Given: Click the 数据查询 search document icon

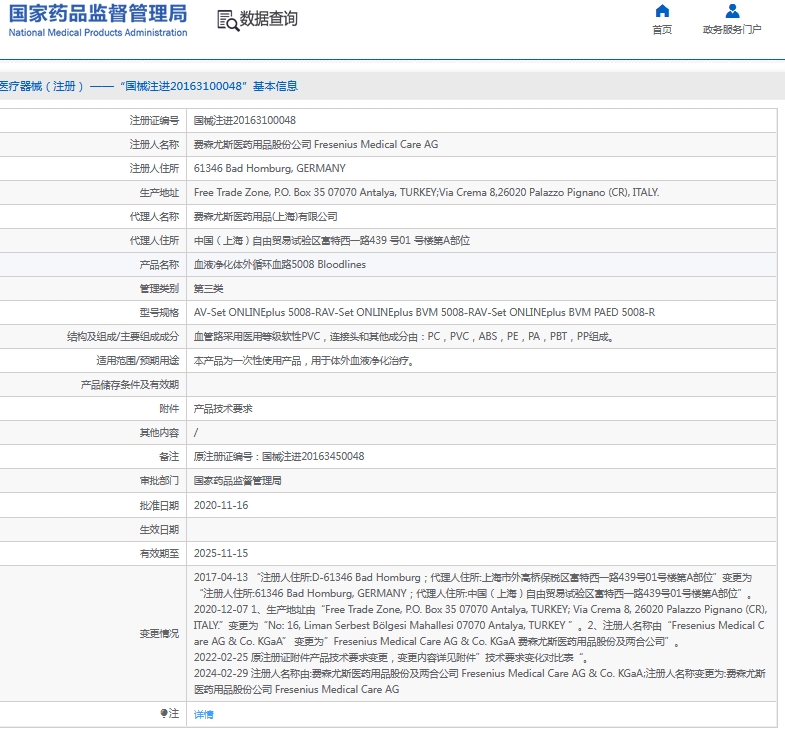Looking at the screenshot, I should [x=228, y=21].
